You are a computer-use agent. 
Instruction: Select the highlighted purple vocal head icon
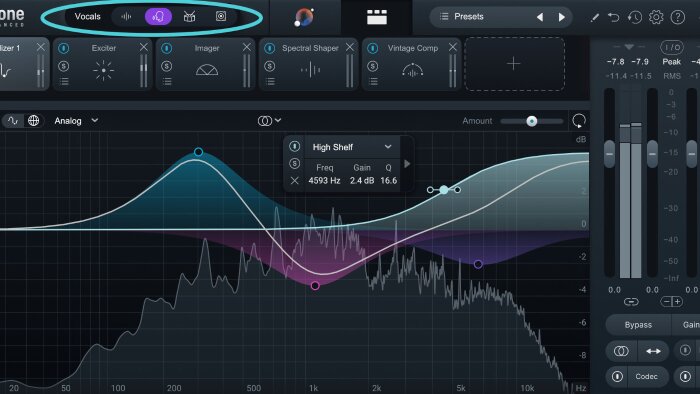click(158, 17)
